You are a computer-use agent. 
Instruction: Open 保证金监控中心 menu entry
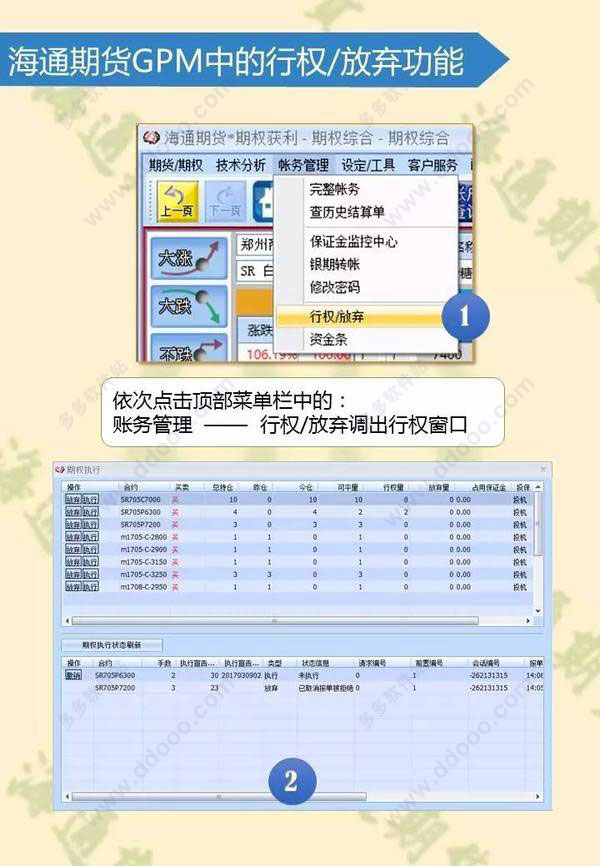click(353, 241)
